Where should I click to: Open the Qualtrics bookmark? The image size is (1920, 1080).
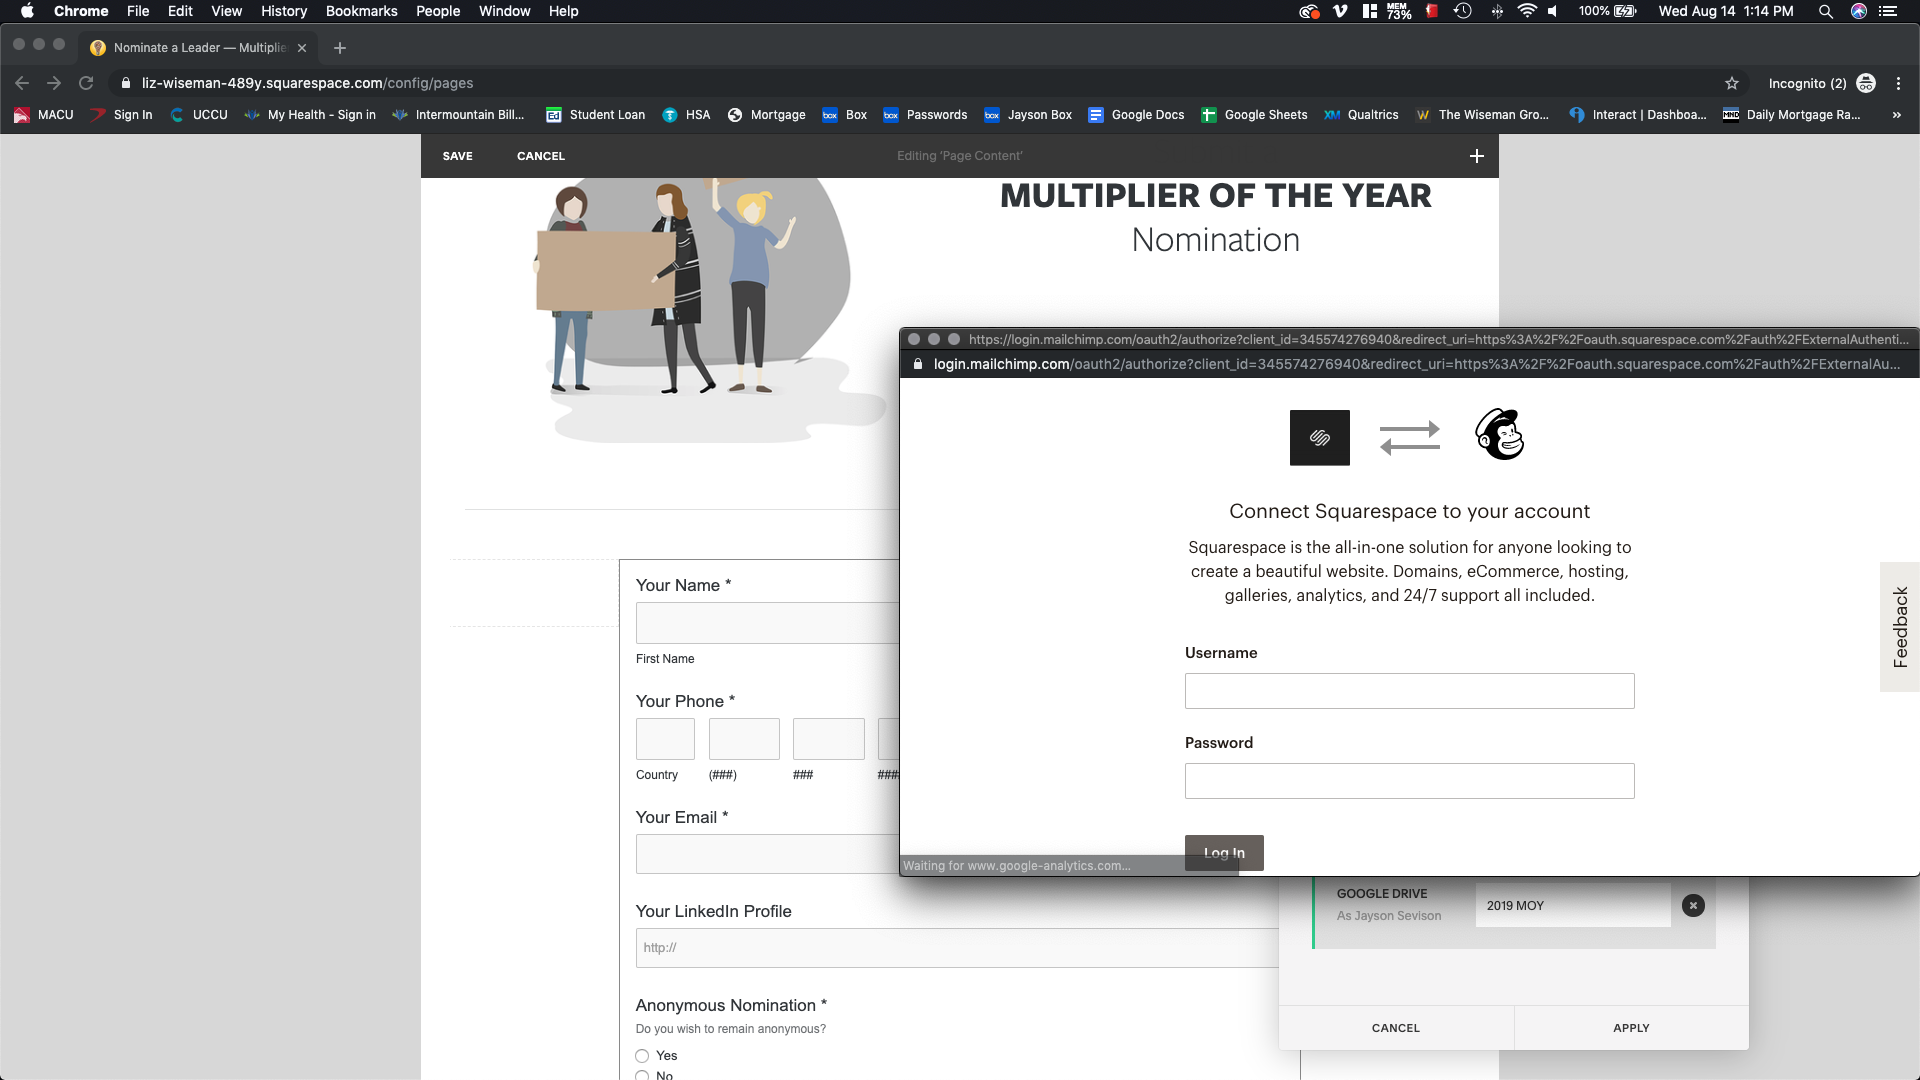[x=1361, y=115]
